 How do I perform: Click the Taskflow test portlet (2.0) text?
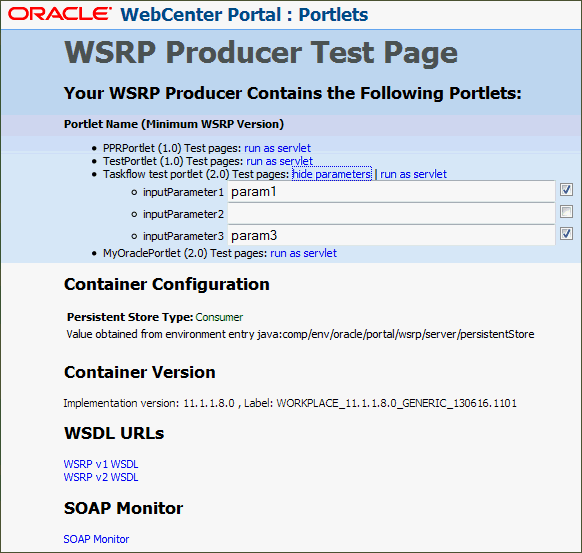click(166, 174)
